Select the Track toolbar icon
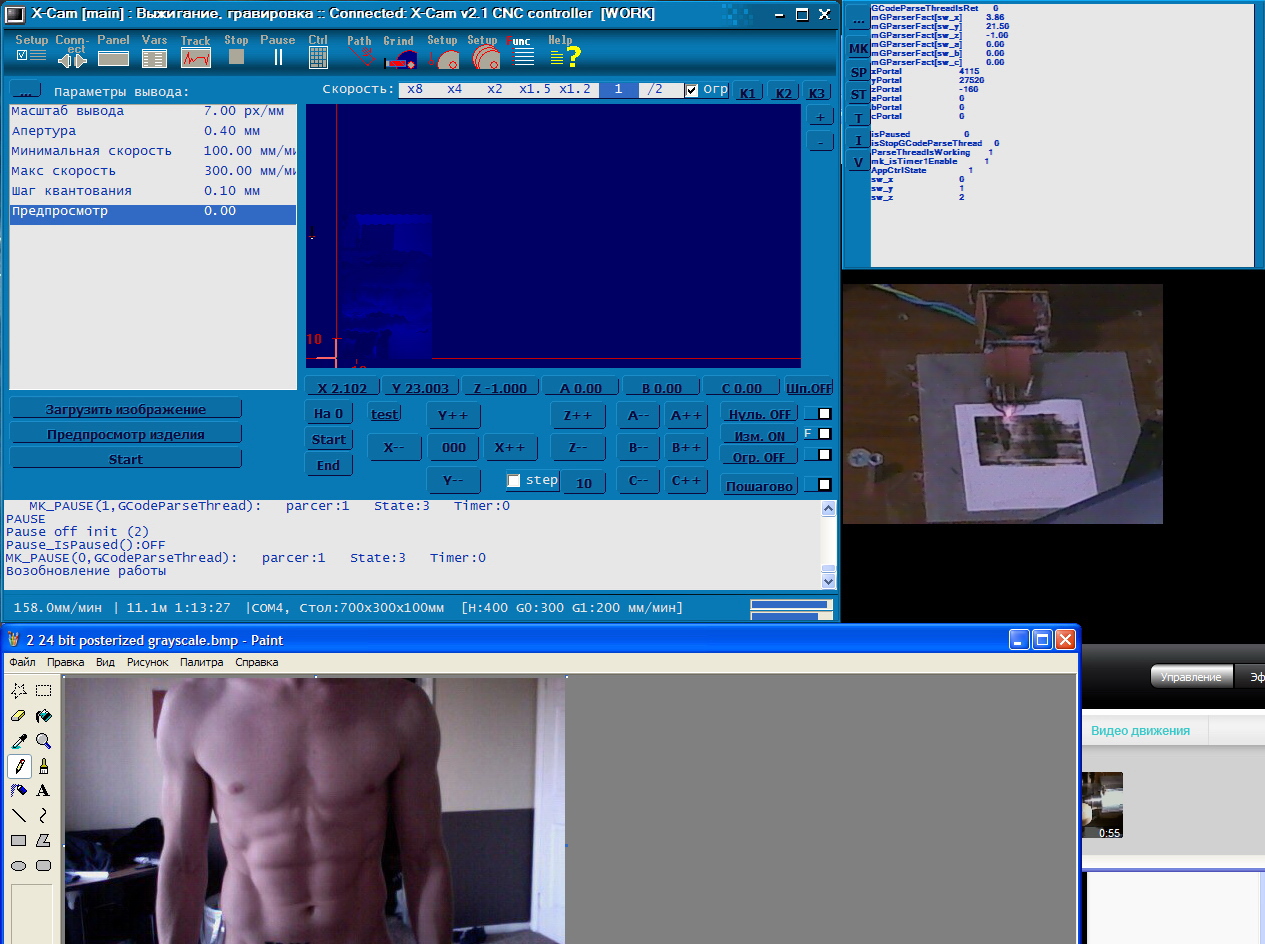Image resolution: width=1265 pixels, height=944 pixels. tap(195, 52)
